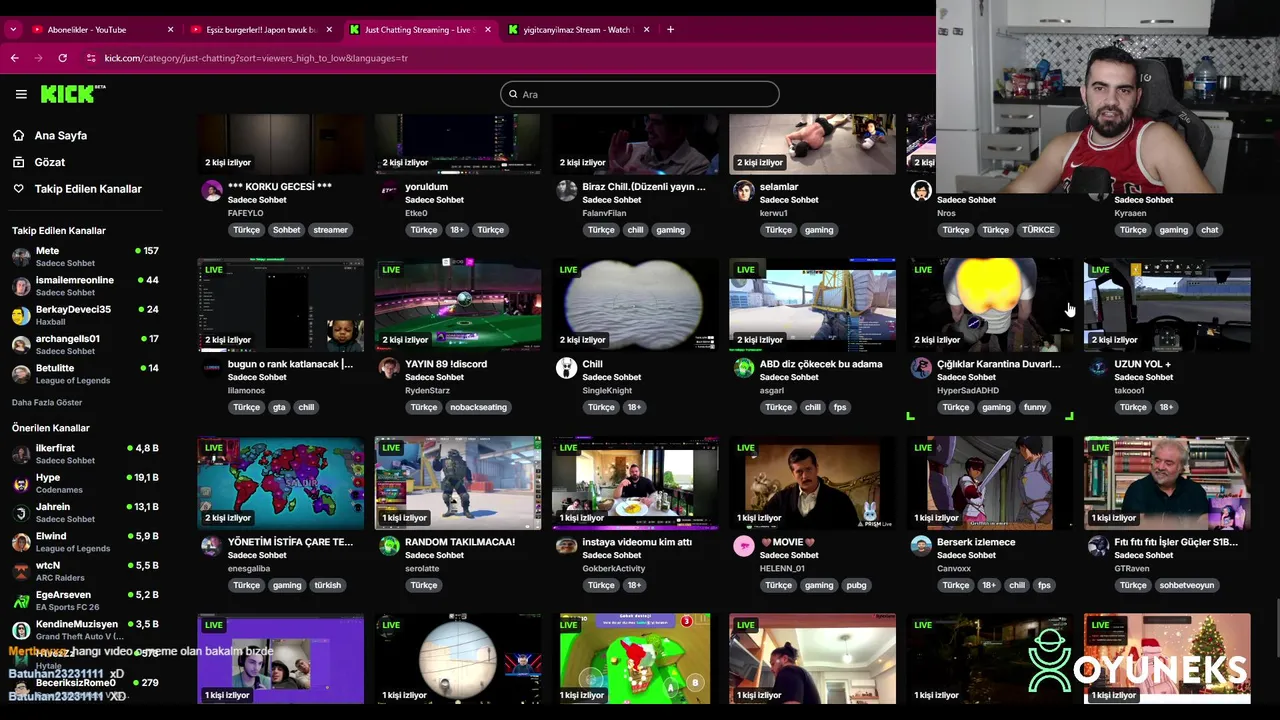The image size is (1280, 720).
Task: Click Biraz Chill stream avatar
Action: (x=566, y=190)
